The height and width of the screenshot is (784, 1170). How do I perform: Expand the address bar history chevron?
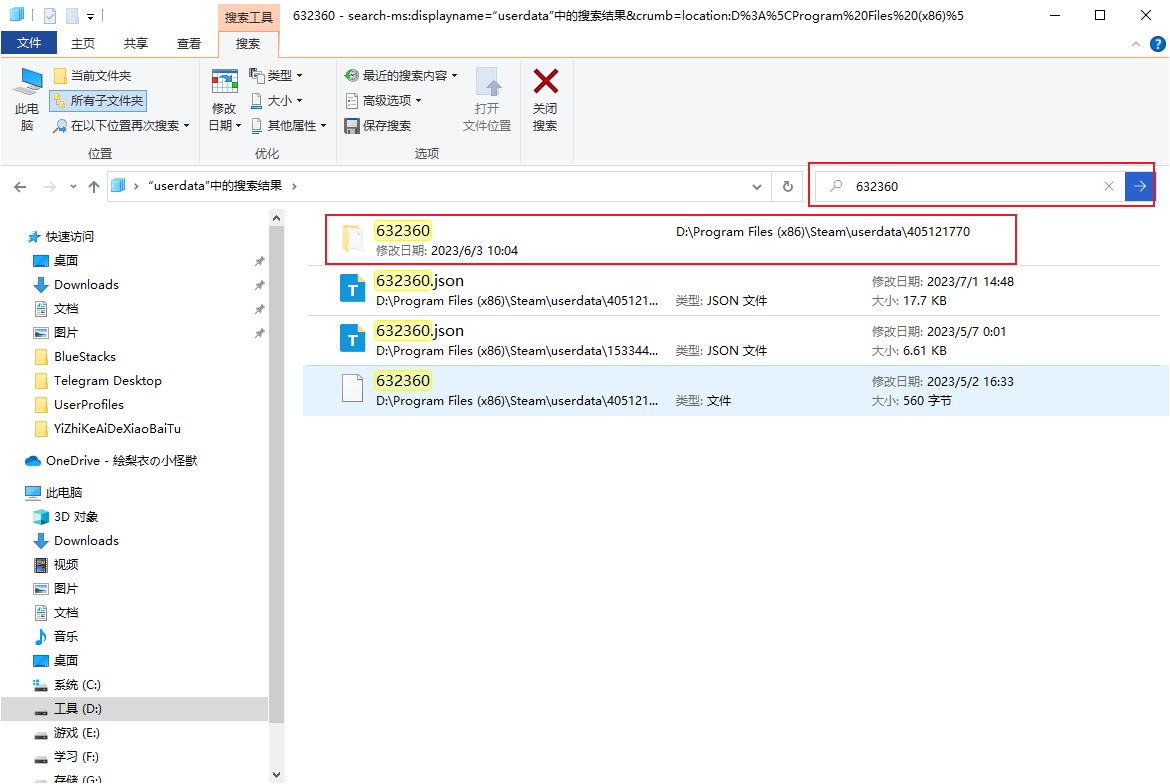point(757,186)
